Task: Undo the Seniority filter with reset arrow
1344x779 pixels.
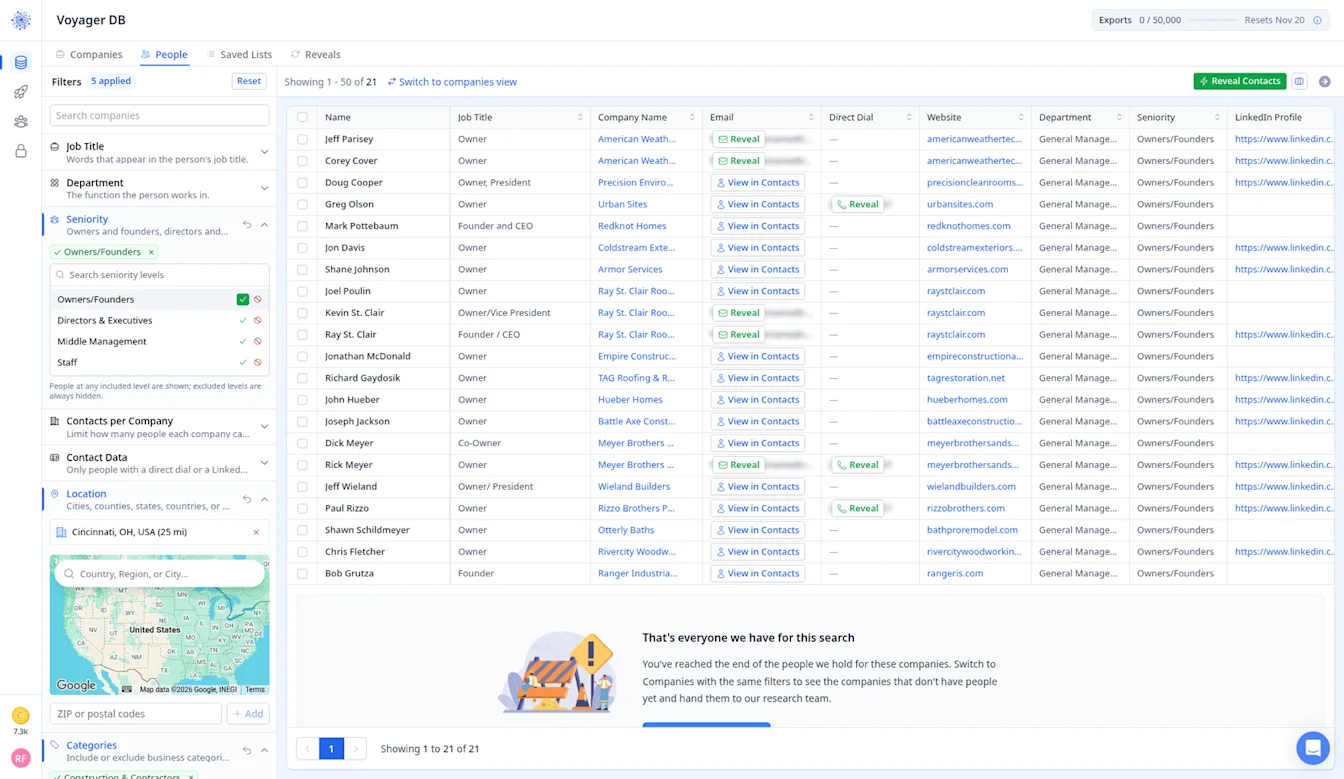Action: (x=247, y=225)
